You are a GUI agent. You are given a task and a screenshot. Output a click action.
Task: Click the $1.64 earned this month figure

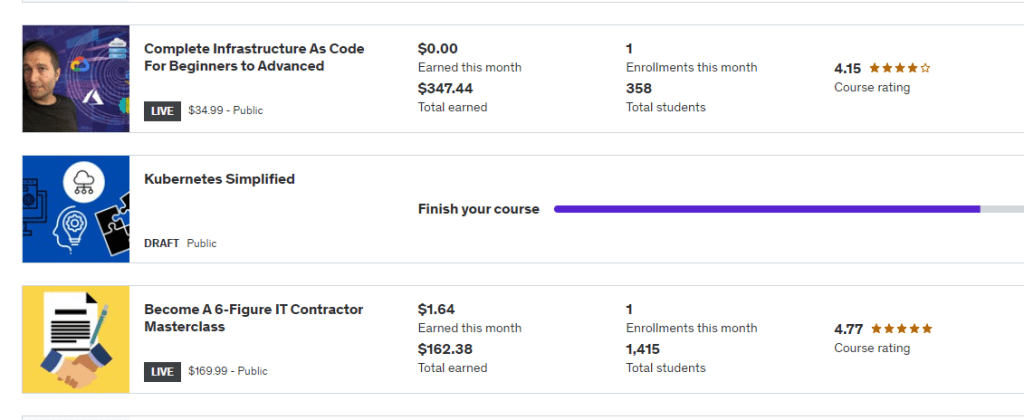[x=436, y=309]
